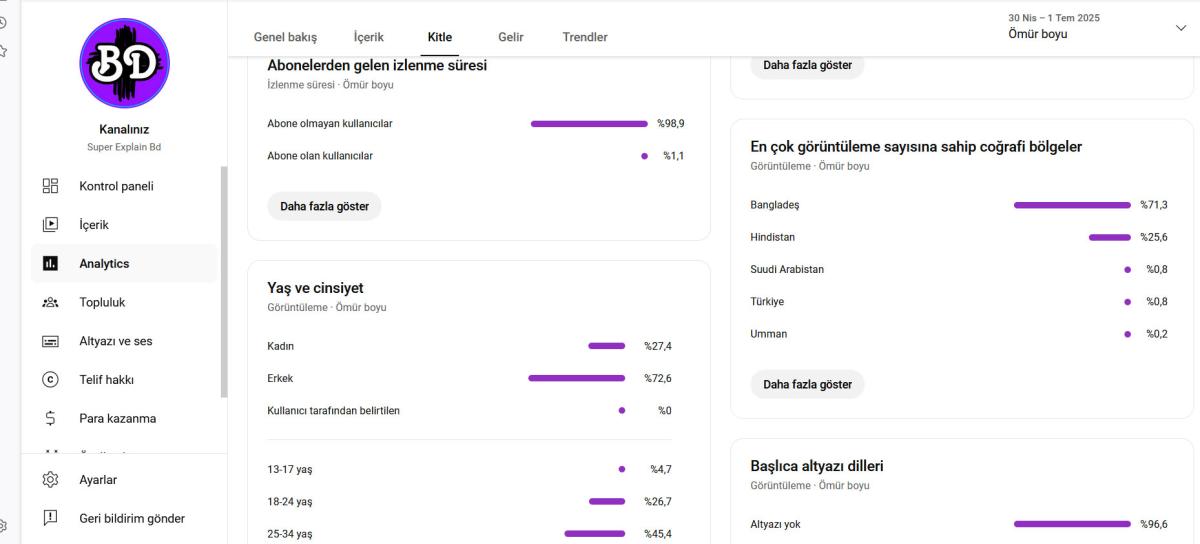Select the Analytics bar chart icon

50,264
